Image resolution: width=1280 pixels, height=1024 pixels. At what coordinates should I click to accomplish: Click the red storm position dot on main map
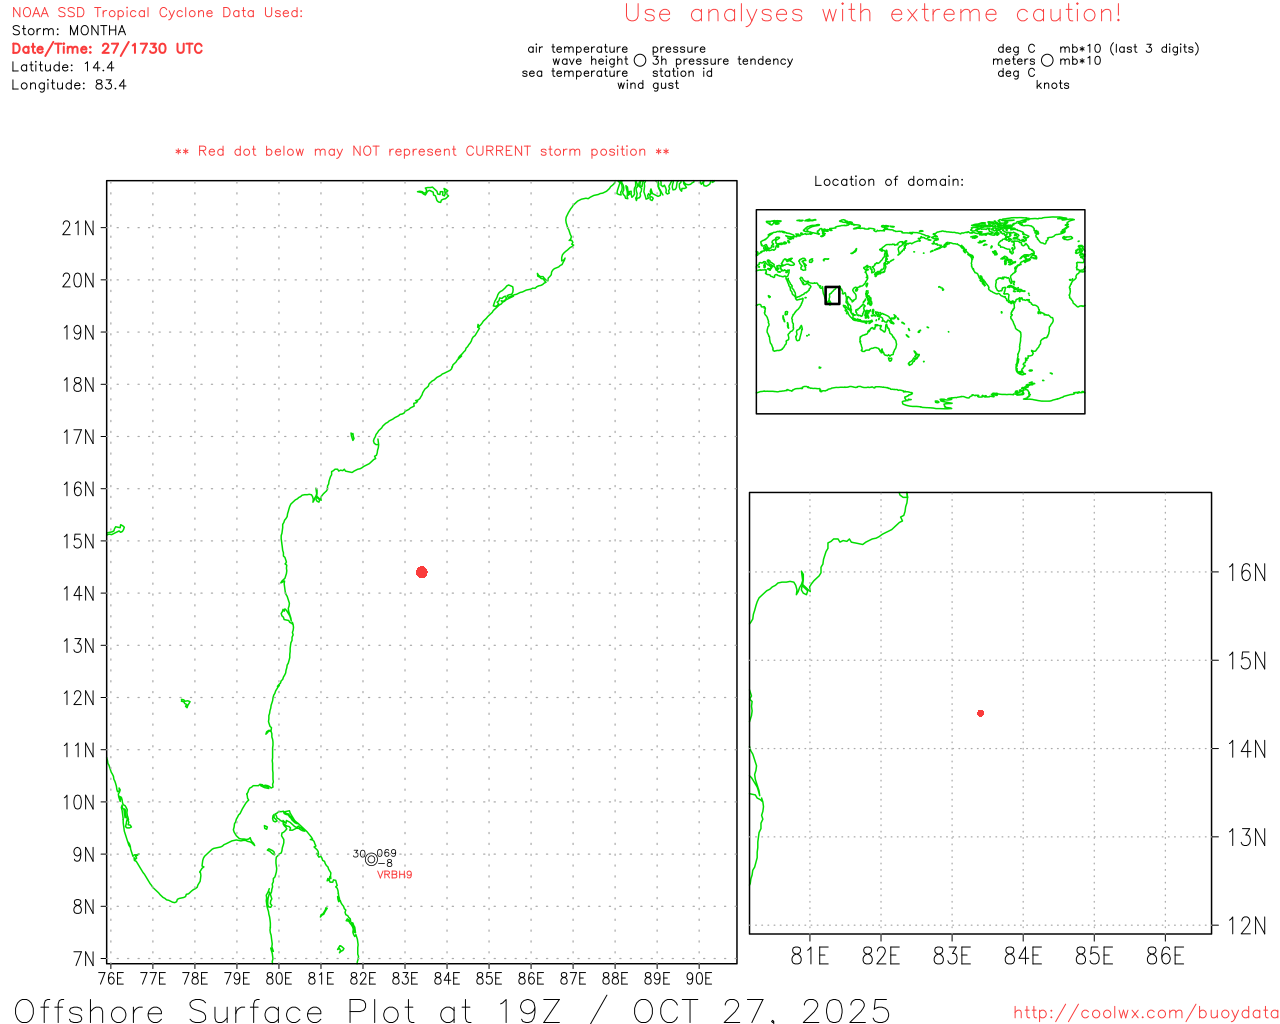422,572
